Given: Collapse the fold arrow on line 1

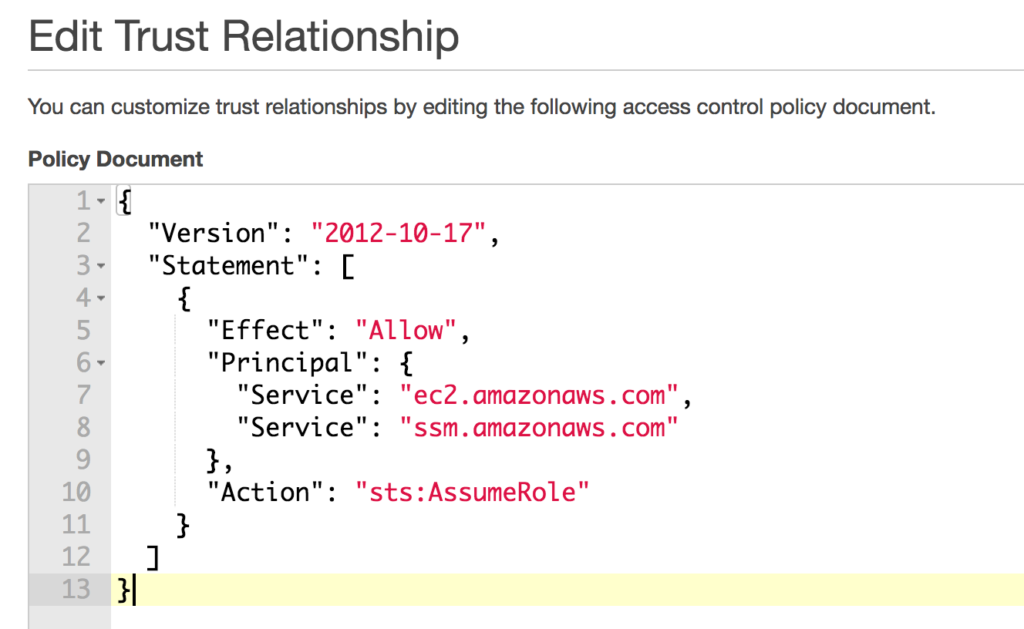Looking at the screenshot, I should pos(100,202).
